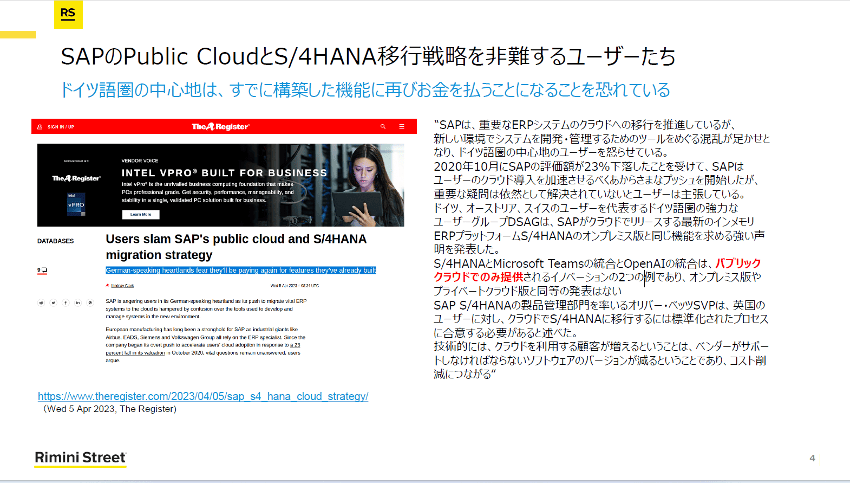The width and height of the screenshot is (850, 484).
Task: Click the search magnifier in The Register header
Action: (383, 126)
